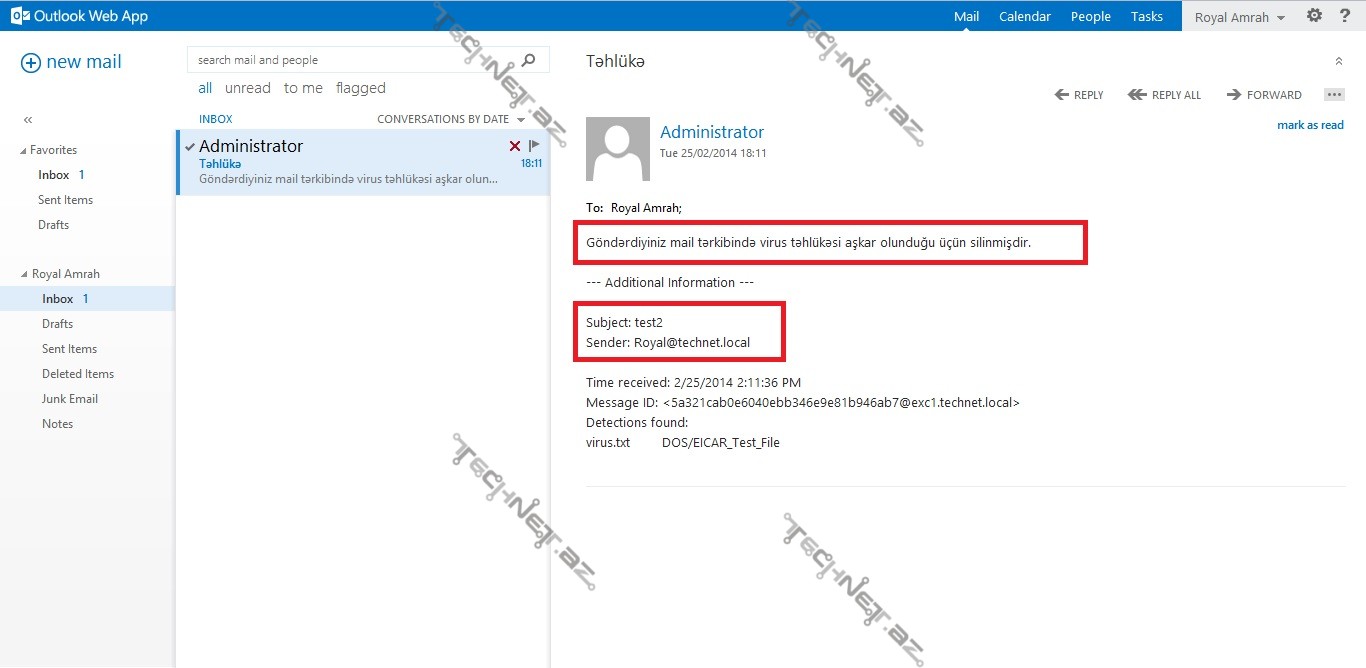Collapse the folder pane with double chevron
This screenshot has width=1366, height=668.
click(x=28, y=119)
